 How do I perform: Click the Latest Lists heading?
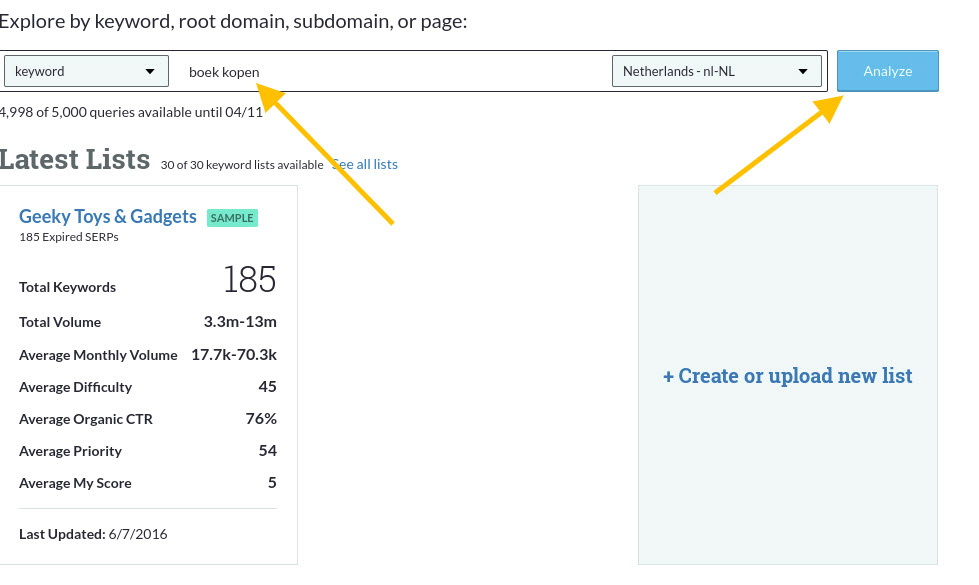click(75, 160)
